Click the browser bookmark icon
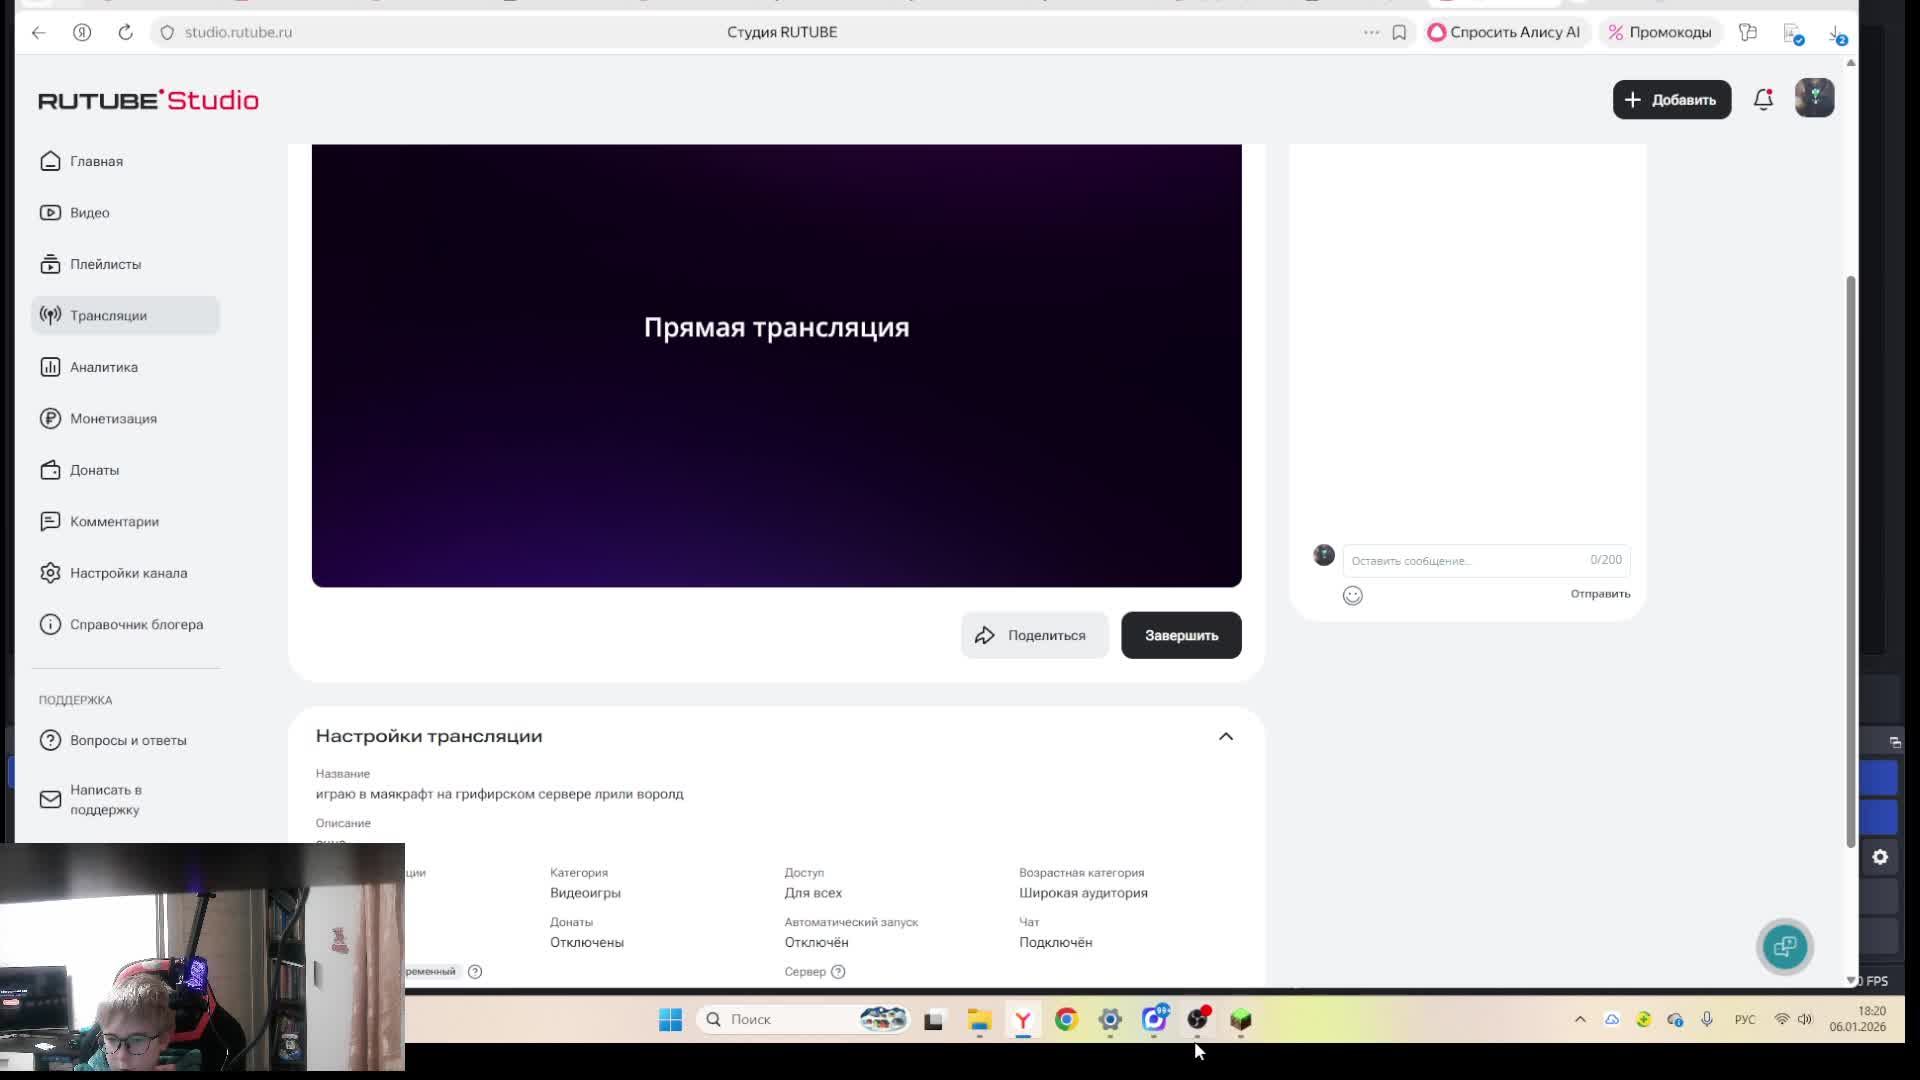 click(1399, 32)
